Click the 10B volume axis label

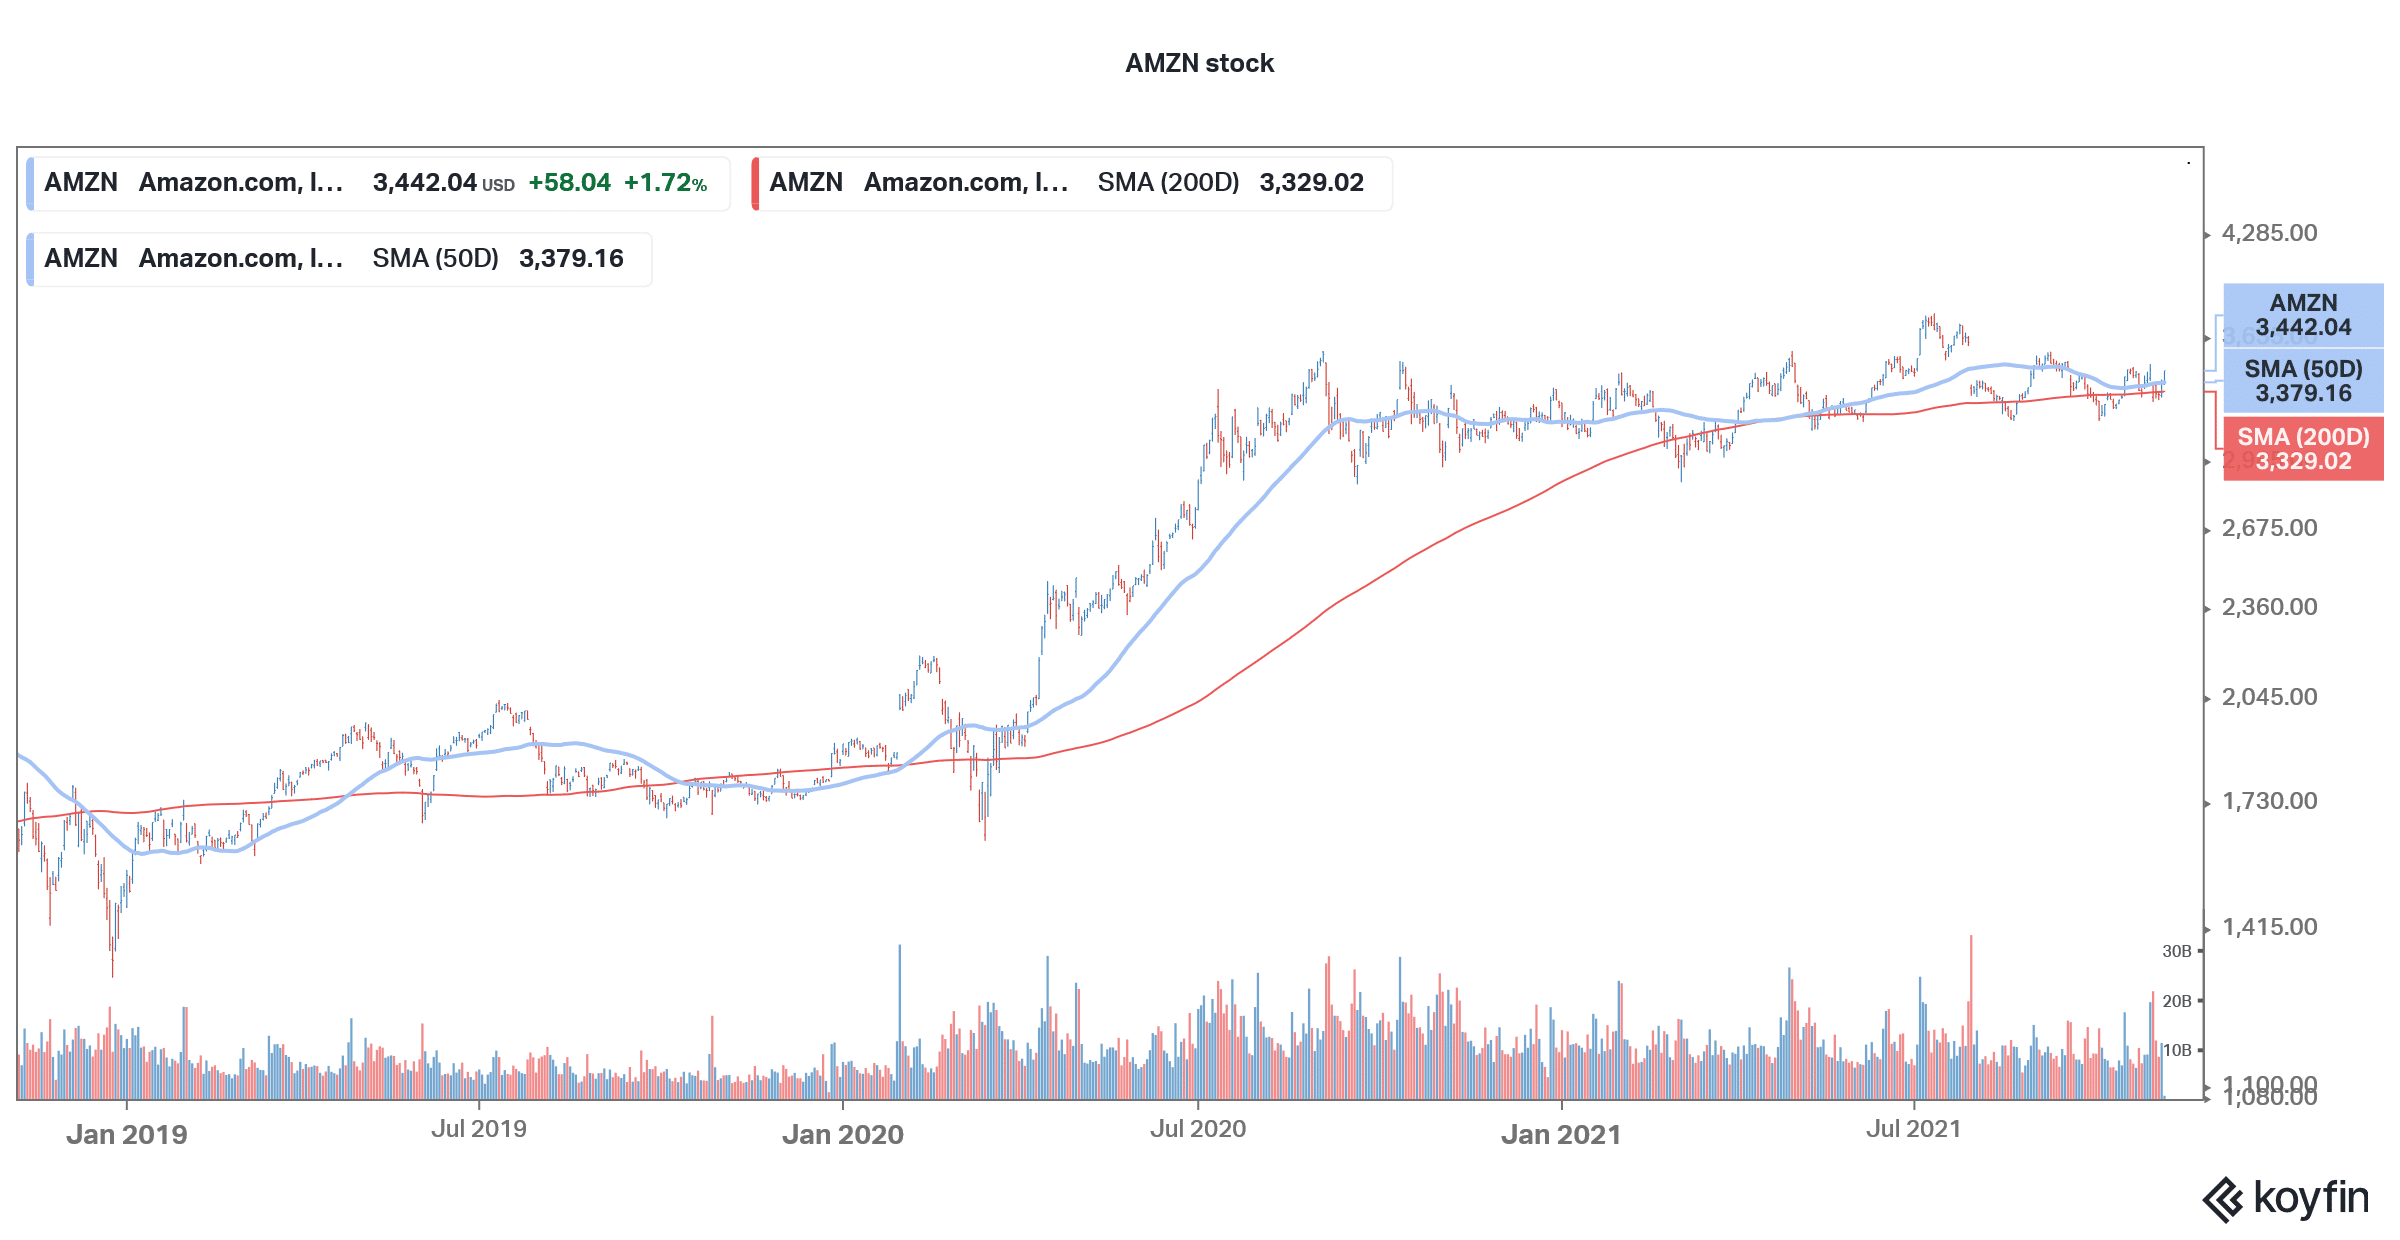point(2177,1050)
